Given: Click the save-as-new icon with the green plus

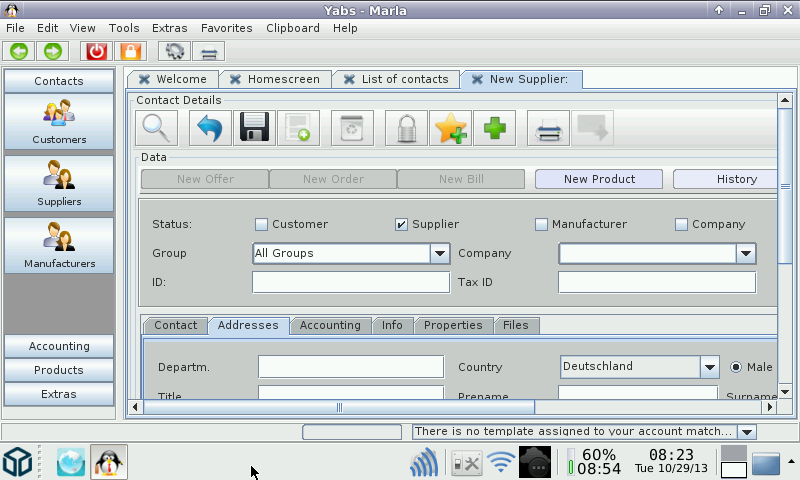Looking at the screenshot, I should 298,128.
